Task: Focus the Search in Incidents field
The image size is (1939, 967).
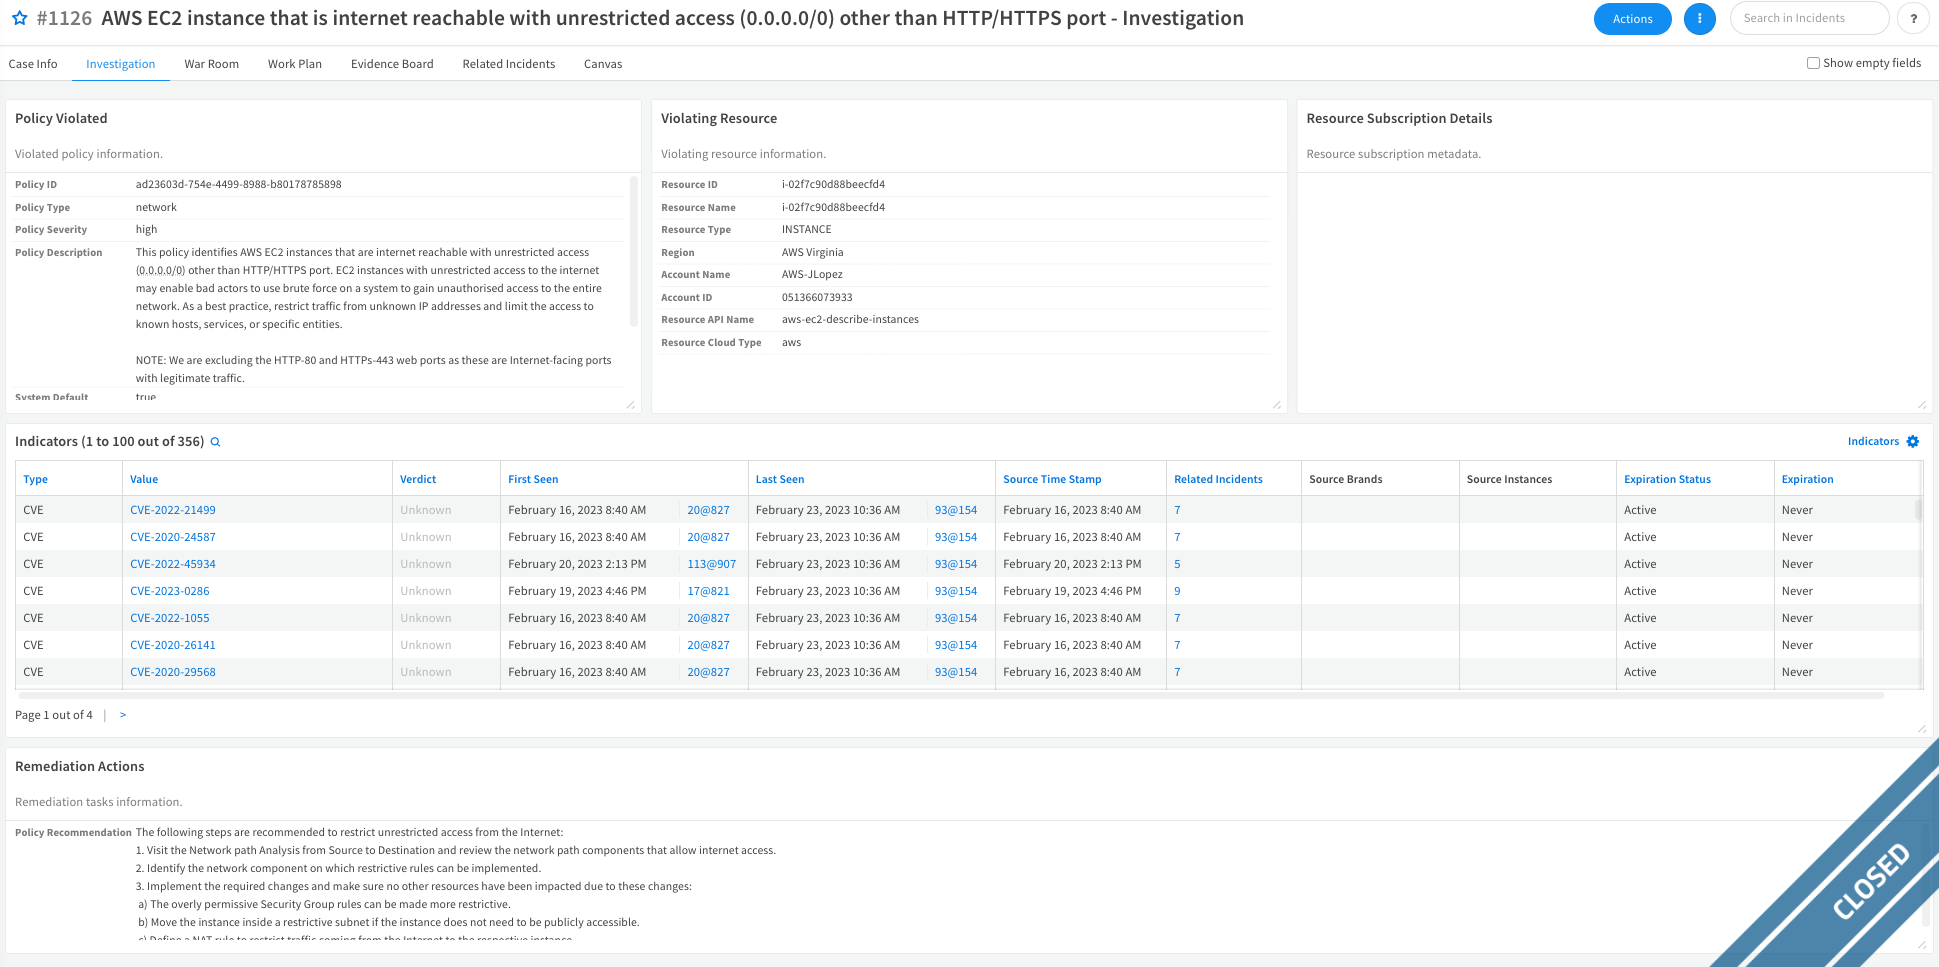Action: [x=1808, y=19]
